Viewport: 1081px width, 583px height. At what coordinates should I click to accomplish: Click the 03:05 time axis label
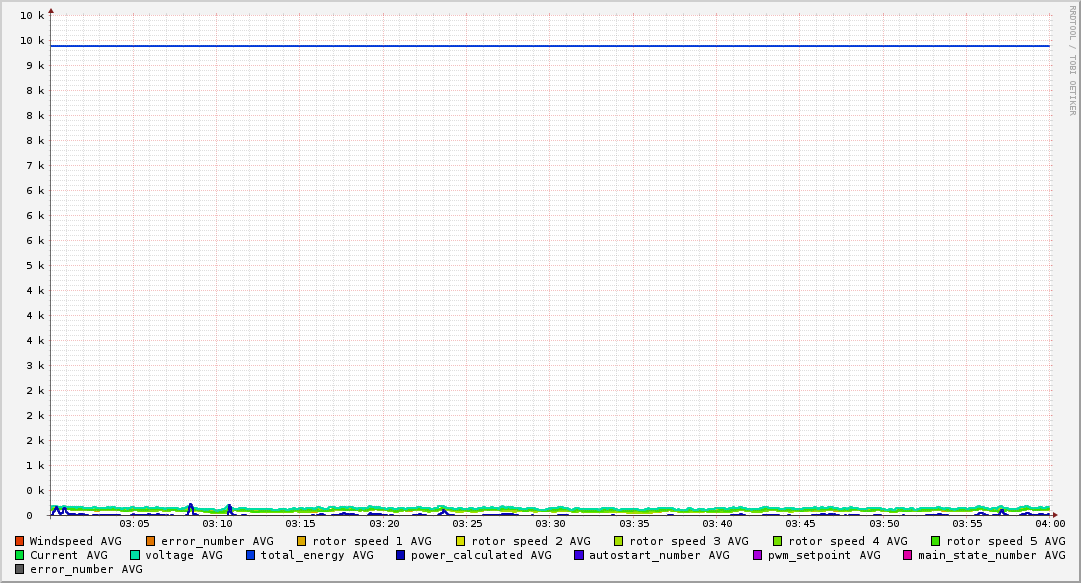coord(134,523)
